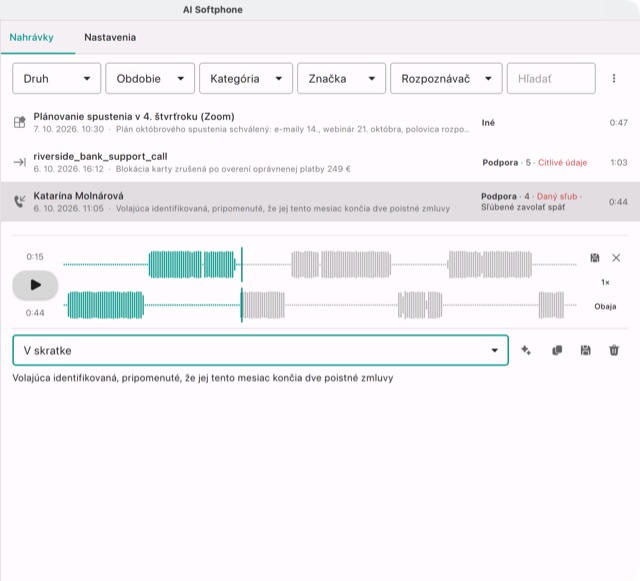The width and height of the screenshot is (640, 581).
Task: Save the audio with the player's floppy icon
Action: [x=595, y=258]
